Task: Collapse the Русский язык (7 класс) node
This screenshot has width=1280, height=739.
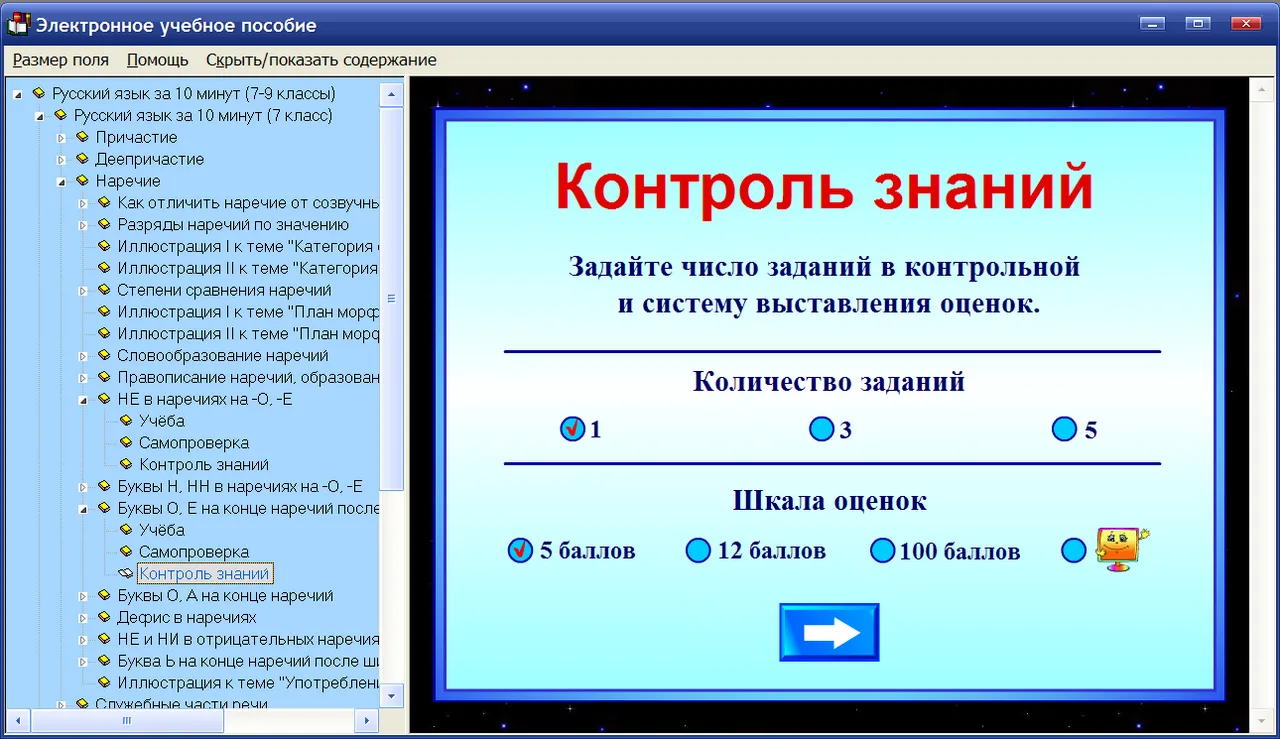Action: 40,116
